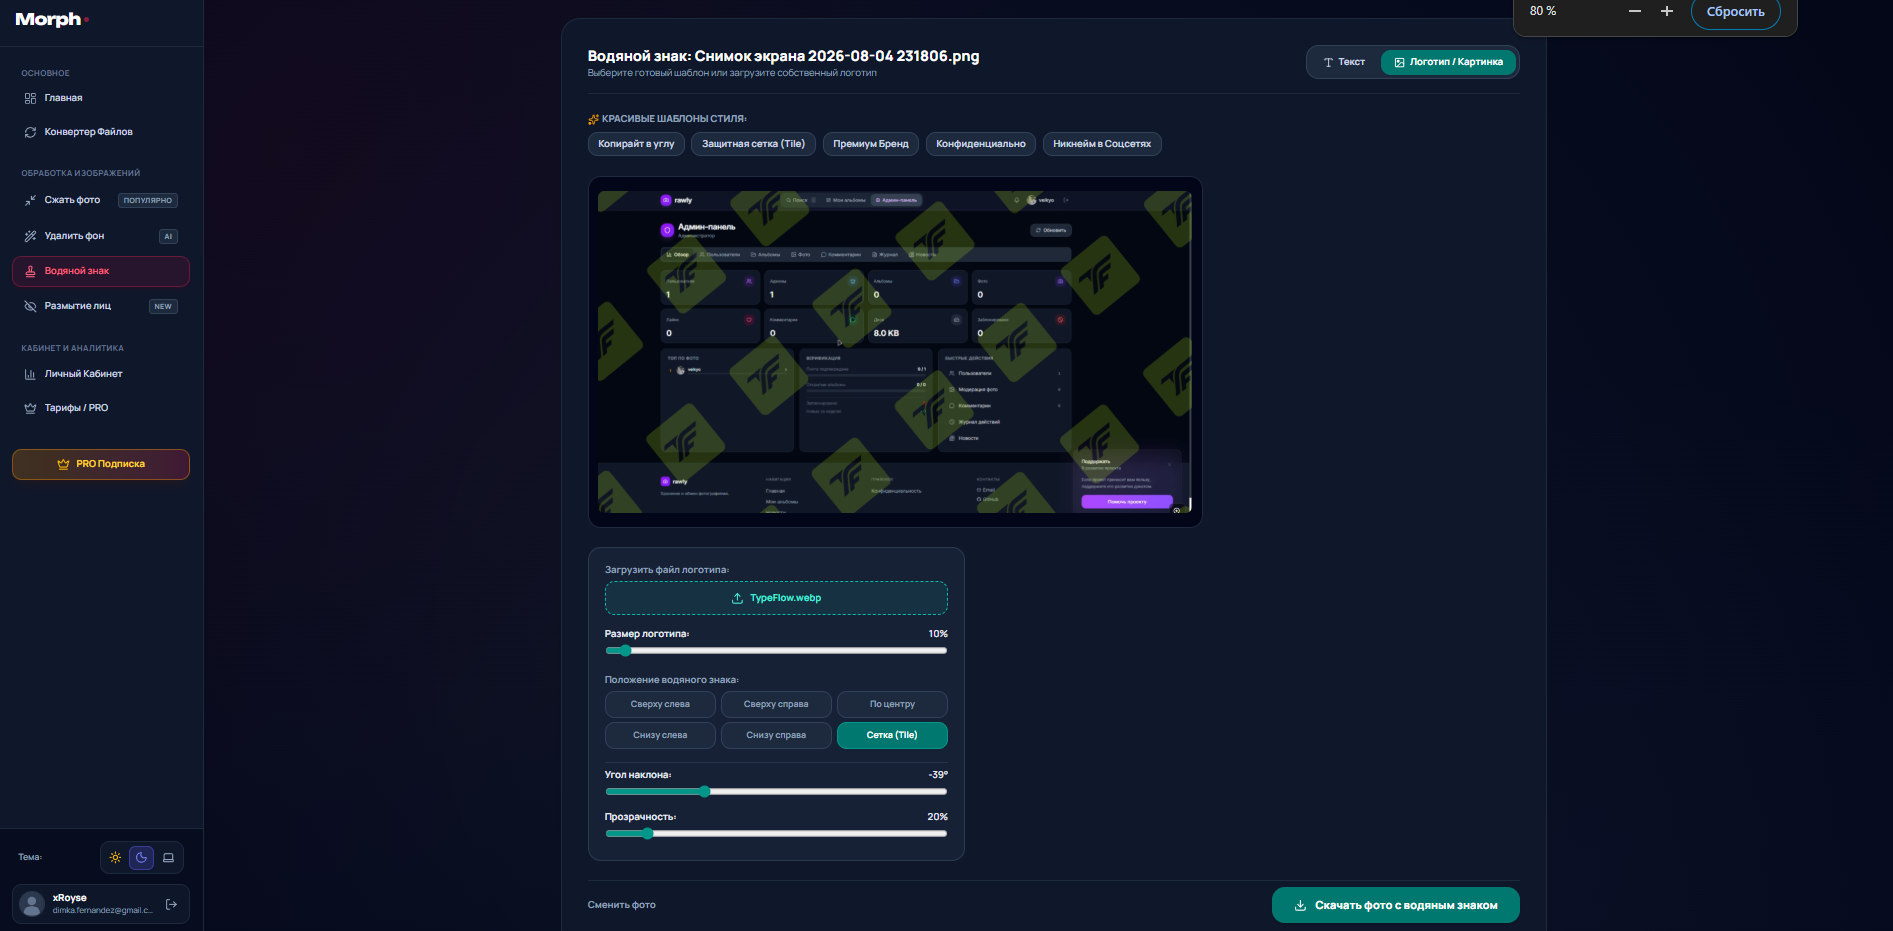Click the xRoyse user avatar
This screenshot has width=1893, height=931.
click(x=32, y=904)
